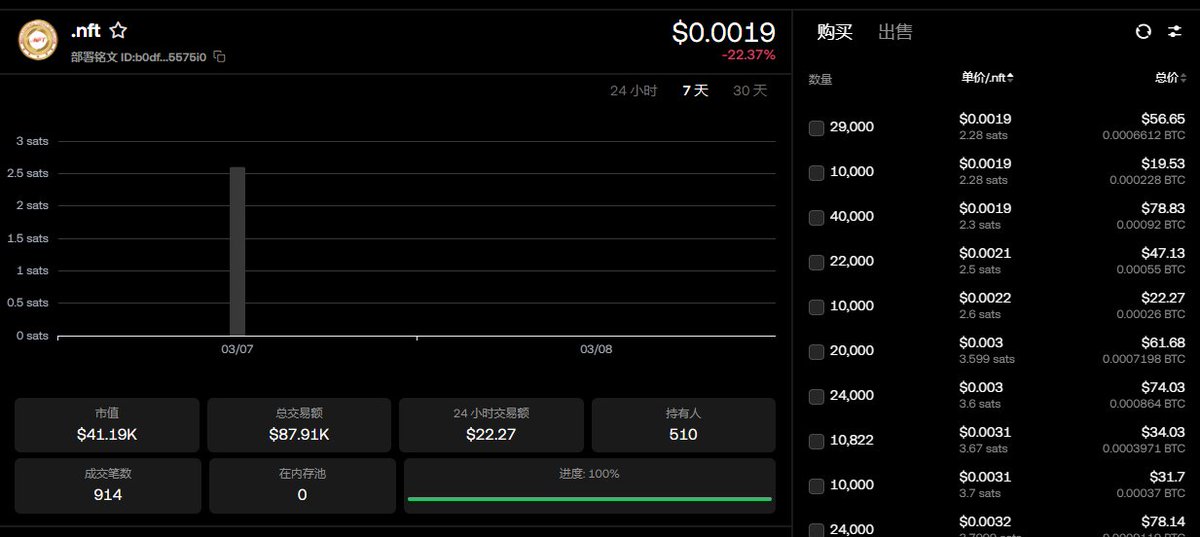Click the $61.68 total price
This screenshot has height=537, width=1200.
pos(1163,343)
